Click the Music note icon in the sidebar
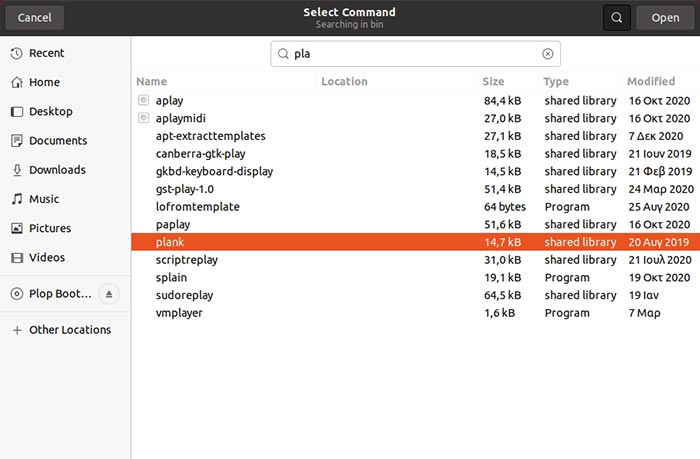Screen dimensions: 700x459 coord(17,199)
